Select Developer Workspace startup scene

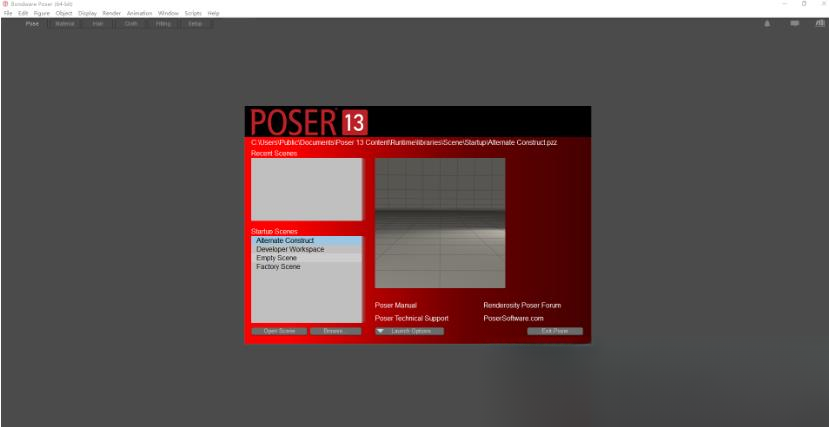click(x=307, y=249)
